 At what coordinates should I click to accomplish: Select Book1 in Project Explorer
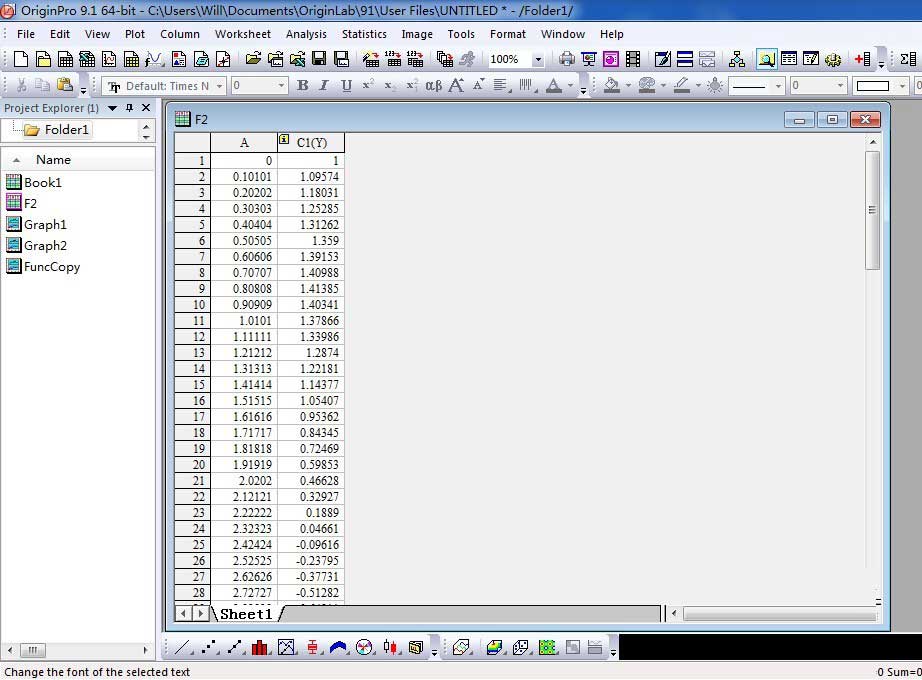[x=34, y=182]
